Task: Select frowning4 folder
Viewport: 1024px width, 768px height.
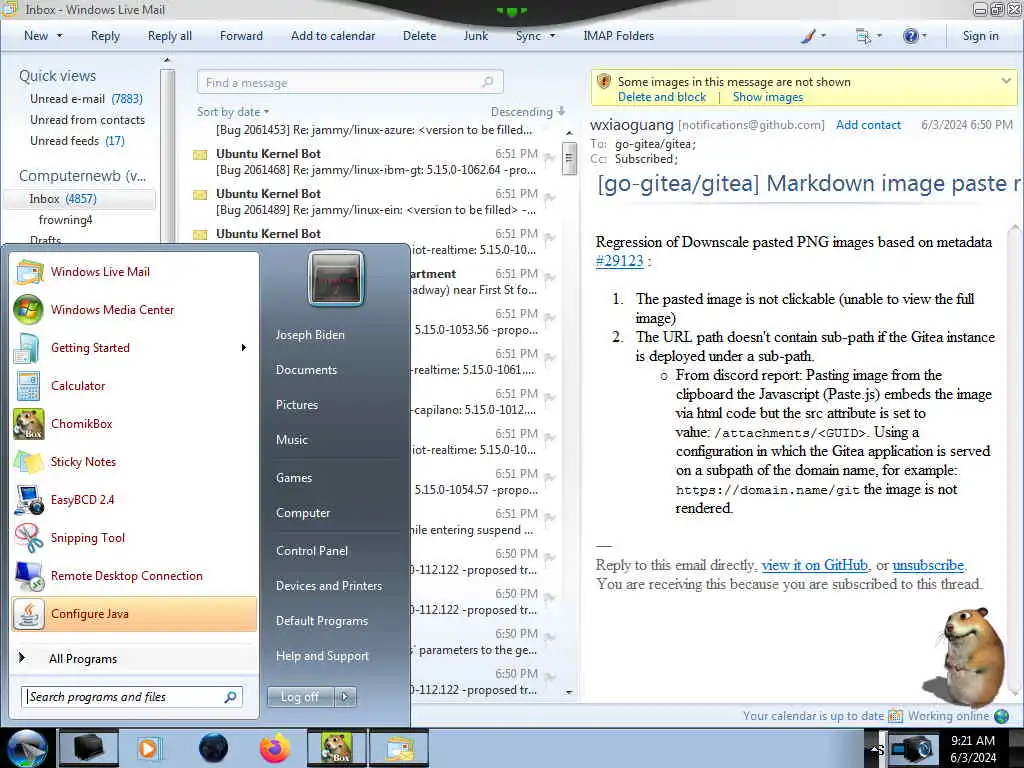Action: pos(65,219)
